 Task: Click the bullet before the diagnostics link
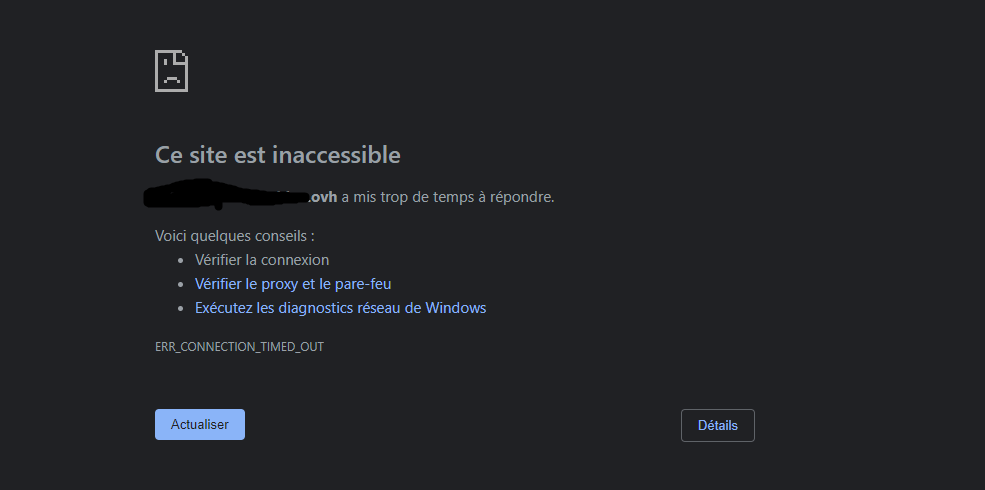pyautogui.click(x=181, y=308)
